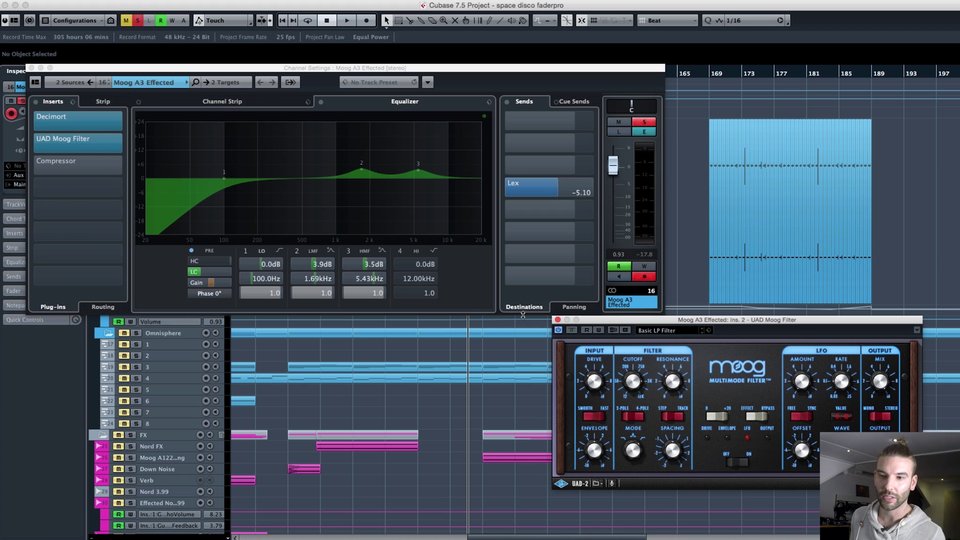Image resolution: width=960 pixels, height=540 pixels.
Task: Open the Compressor insert slot
Action: [x=78, y=165]
